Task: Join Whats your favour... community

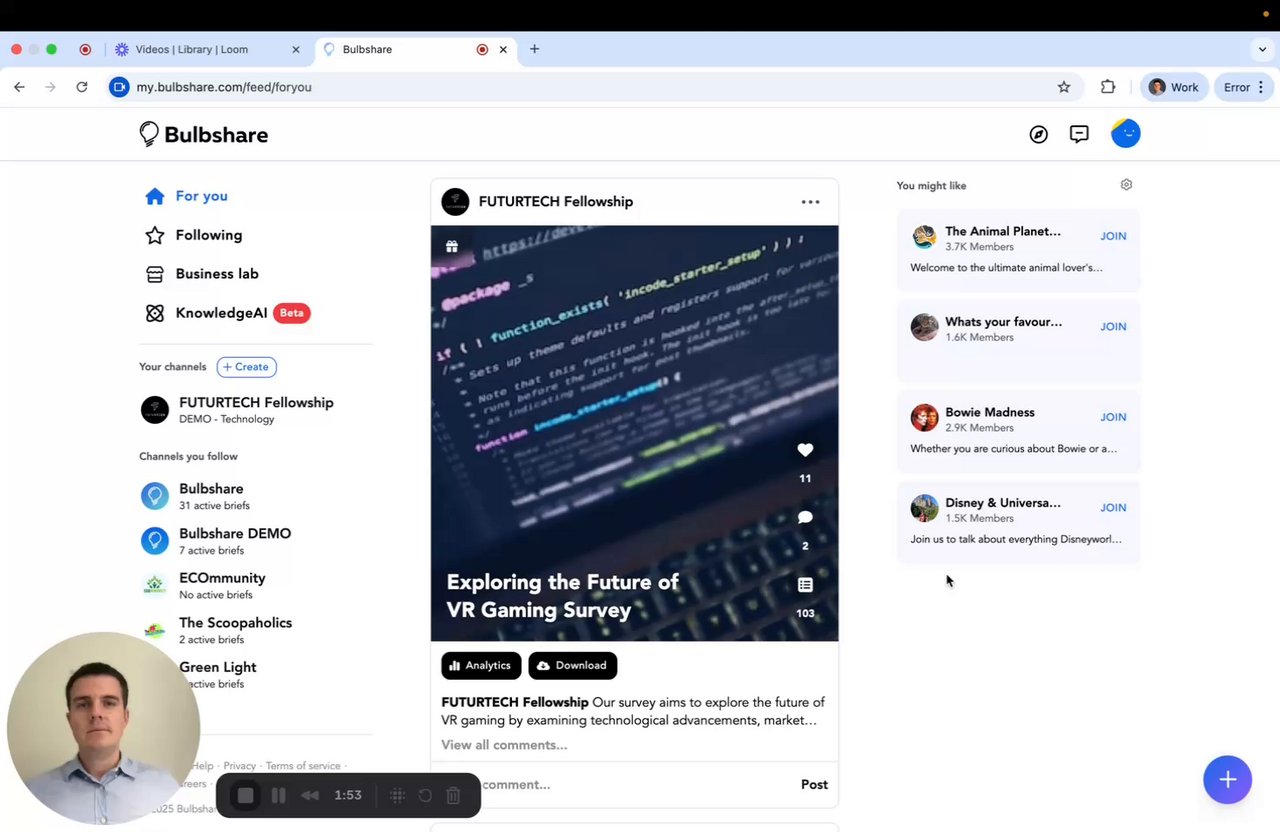Action: pos(1113,326)
